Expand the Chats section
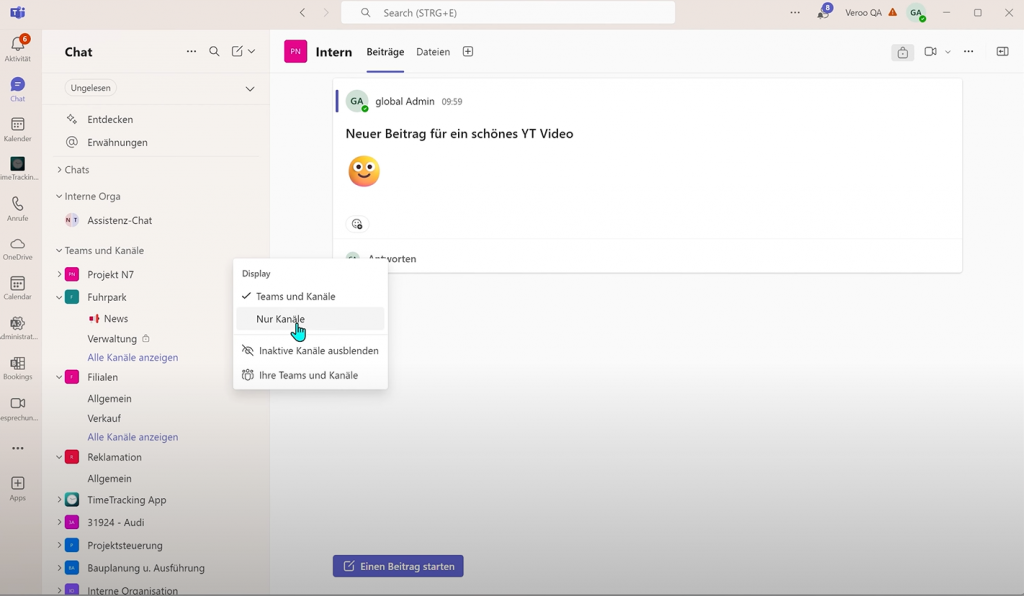 [x=59, y=170]
